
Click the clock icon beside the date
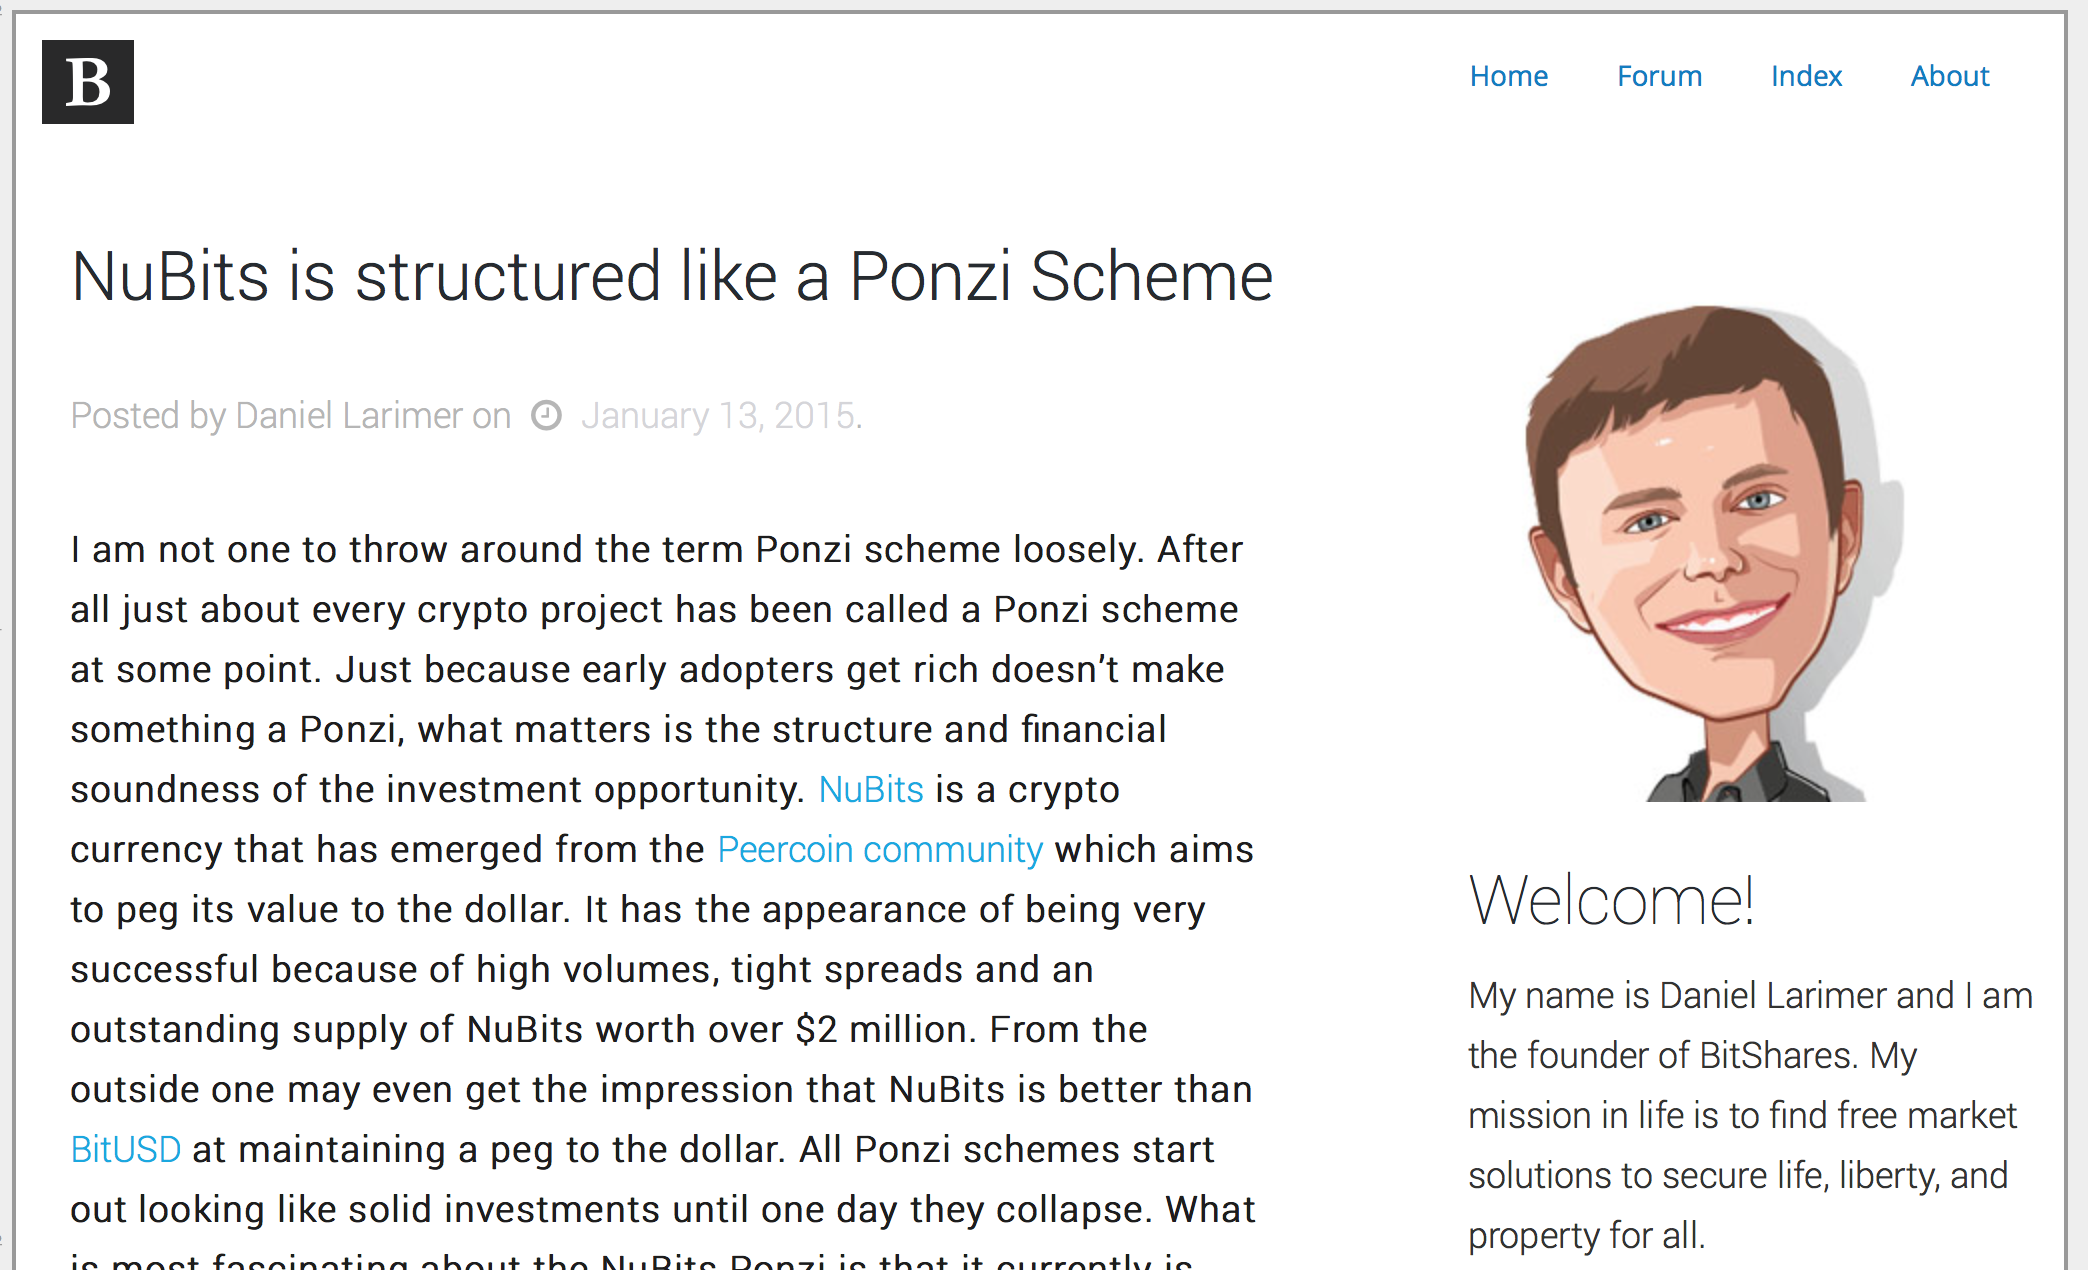click(x=546, y=415)
